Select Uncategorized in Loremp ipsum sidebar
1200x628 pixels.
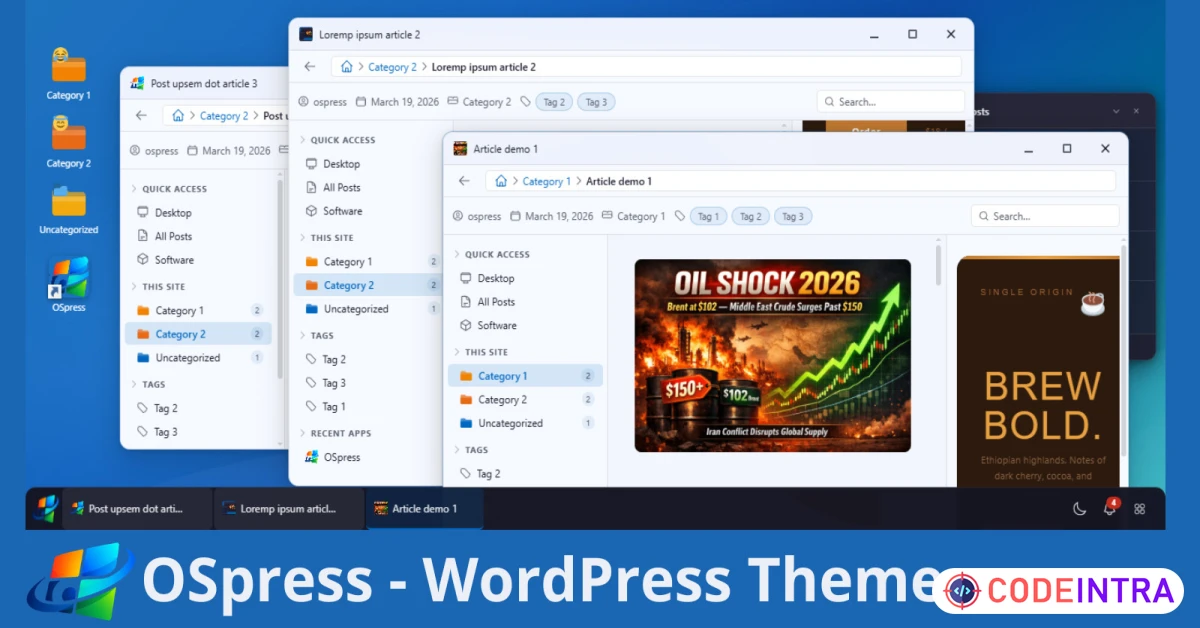[x=368, y=309]
